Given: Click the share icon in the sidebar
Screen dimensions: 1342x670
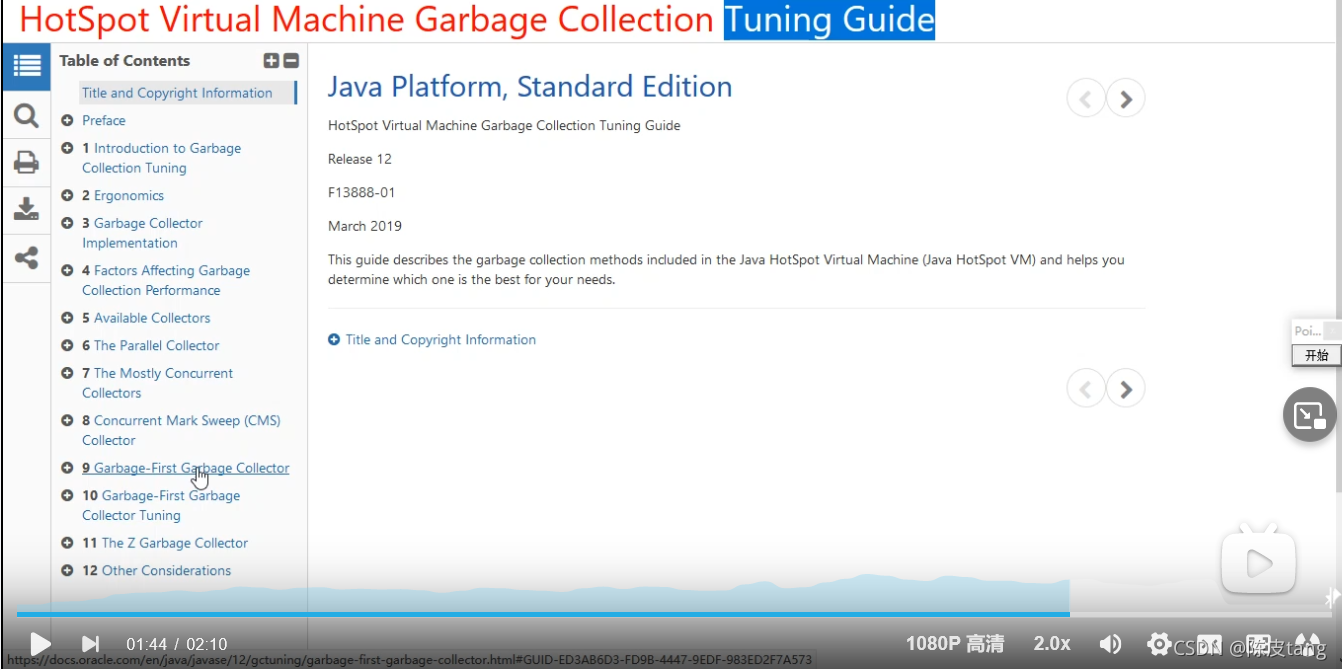Looking at the screenshot, I should tap(26, 258).
